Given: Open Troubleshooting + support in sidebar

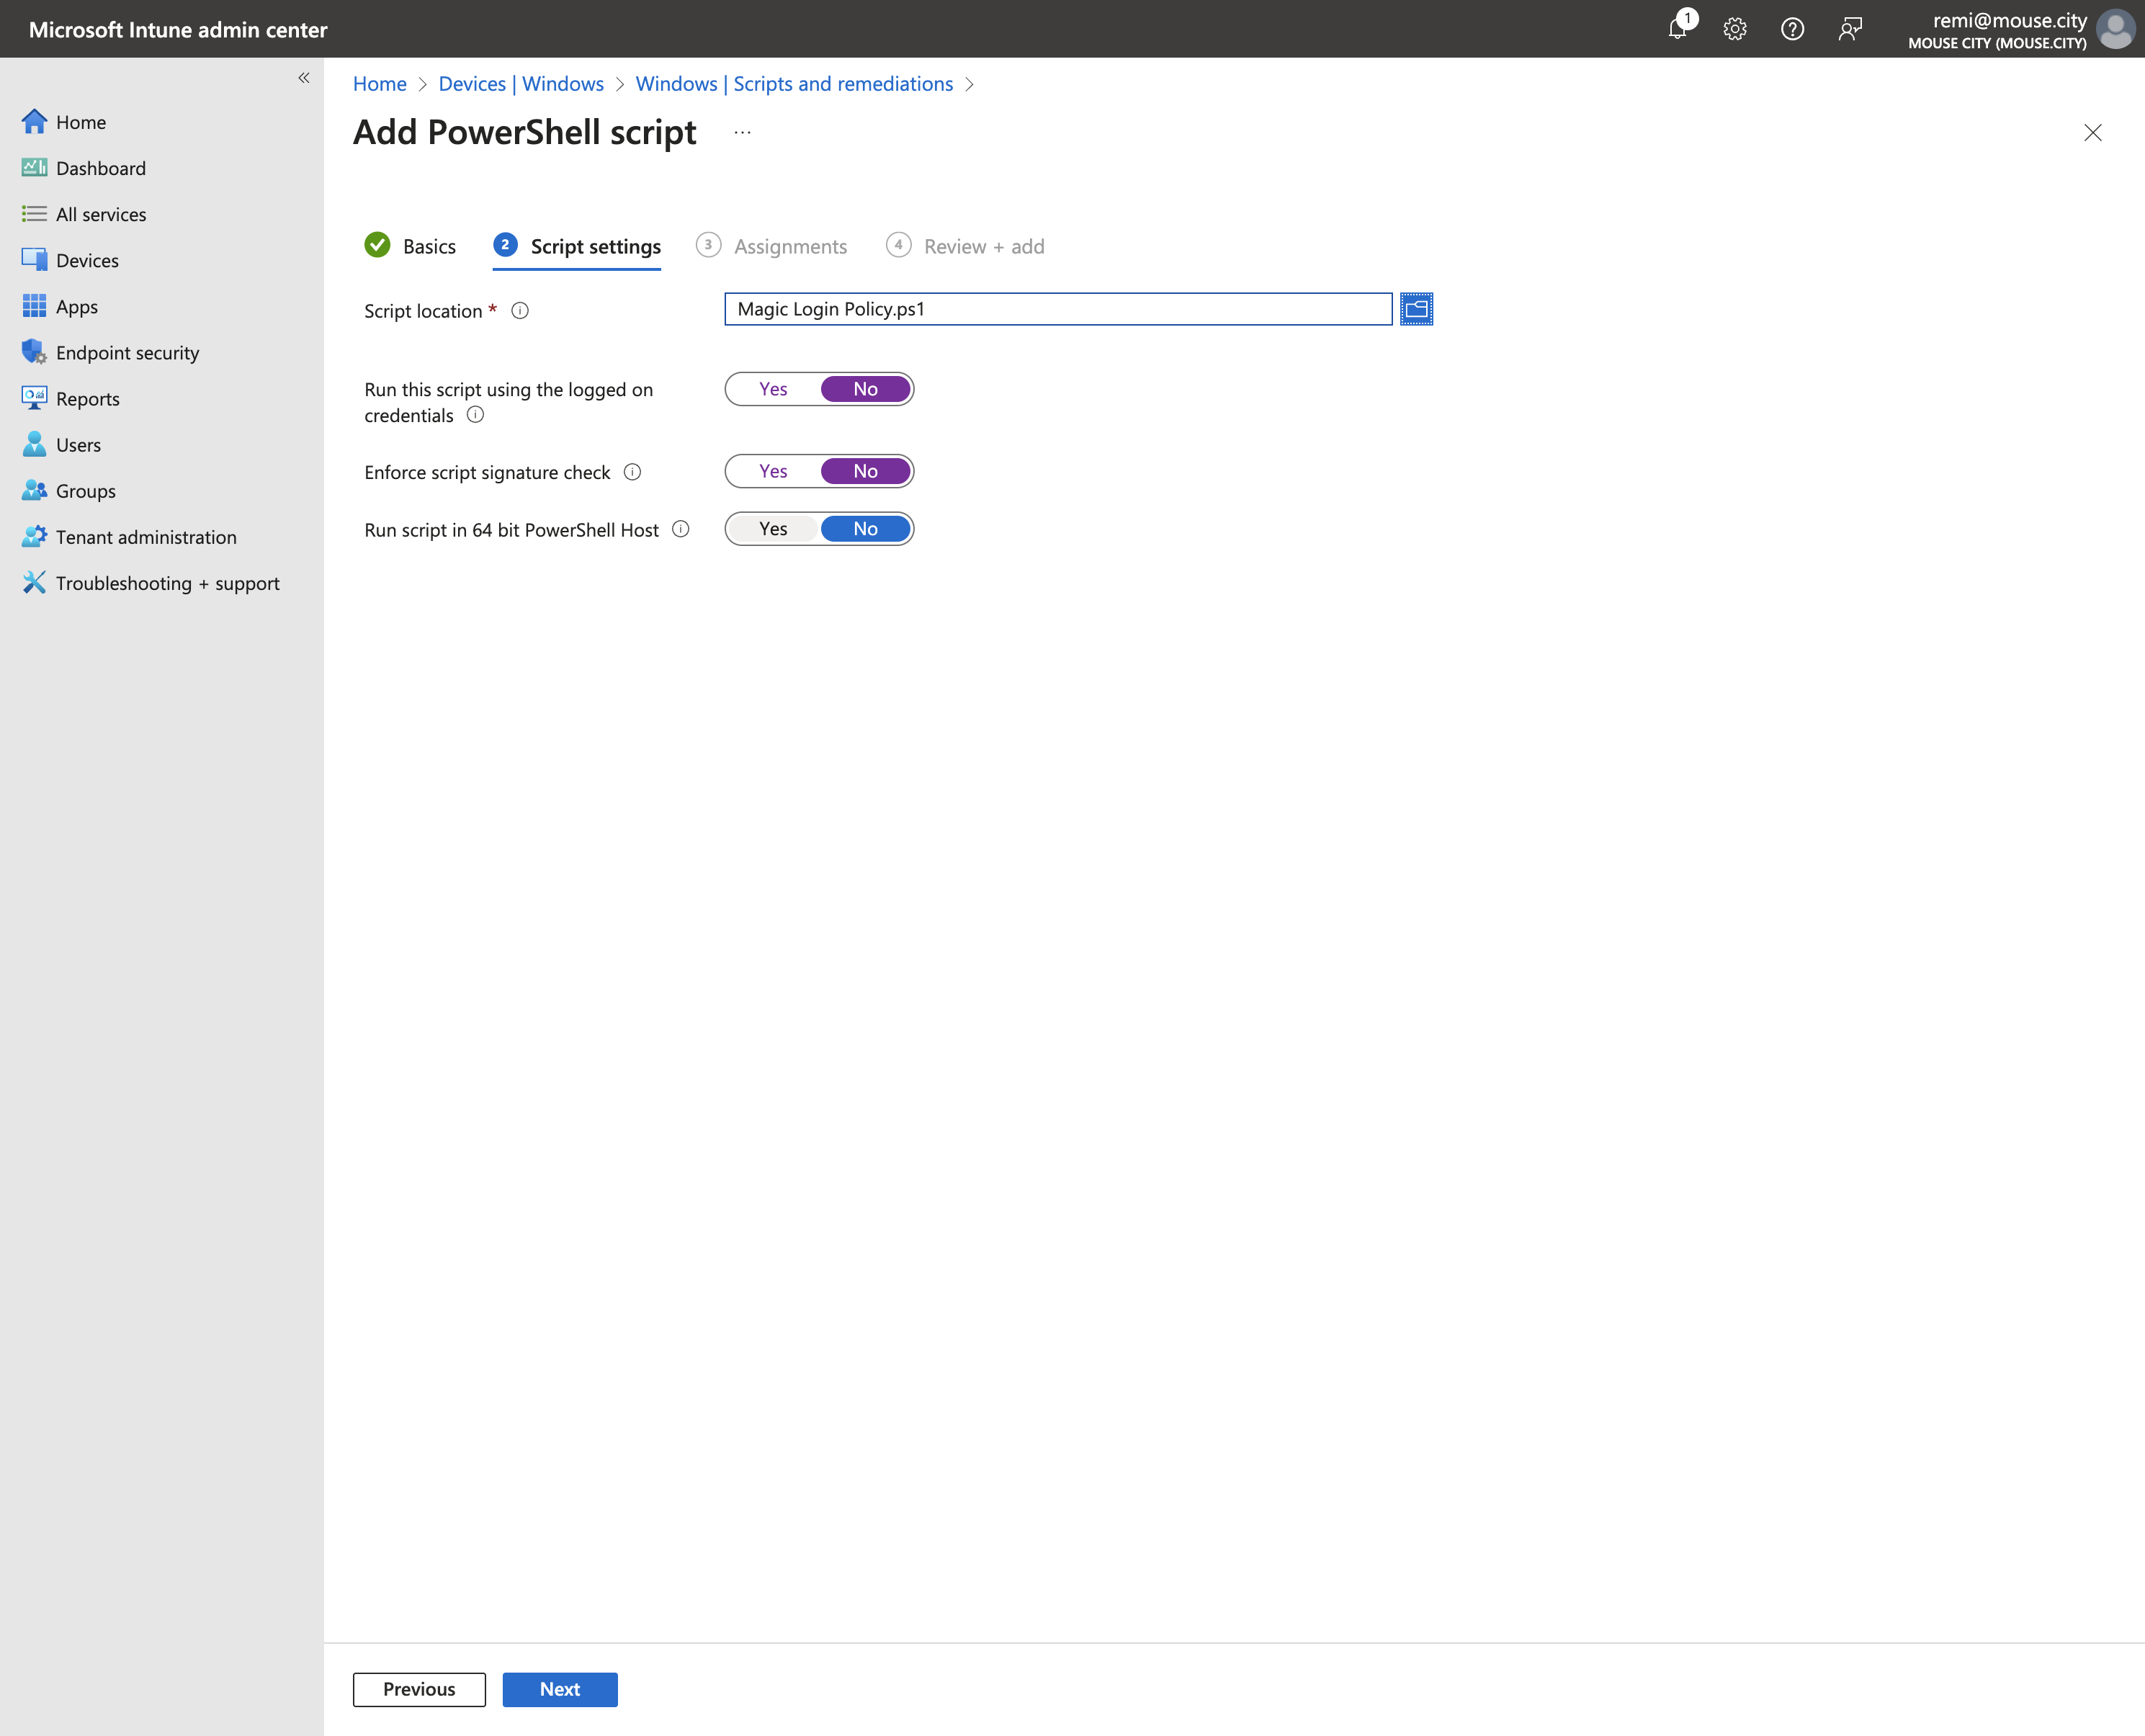Looking at the screenshot, I should 150,582.
